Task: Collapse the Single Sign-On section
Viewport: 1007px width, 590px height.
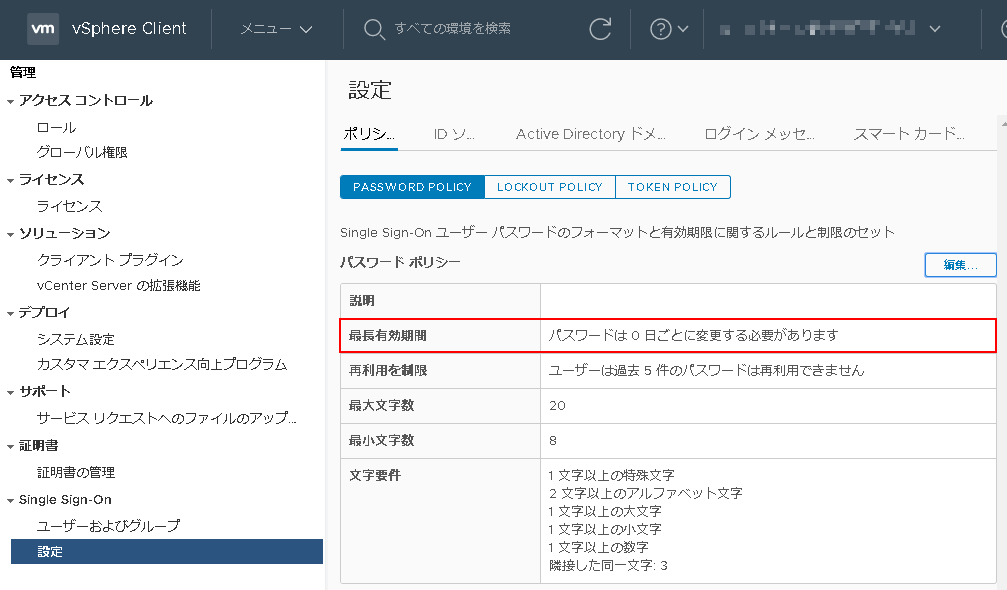Action: 10,500
